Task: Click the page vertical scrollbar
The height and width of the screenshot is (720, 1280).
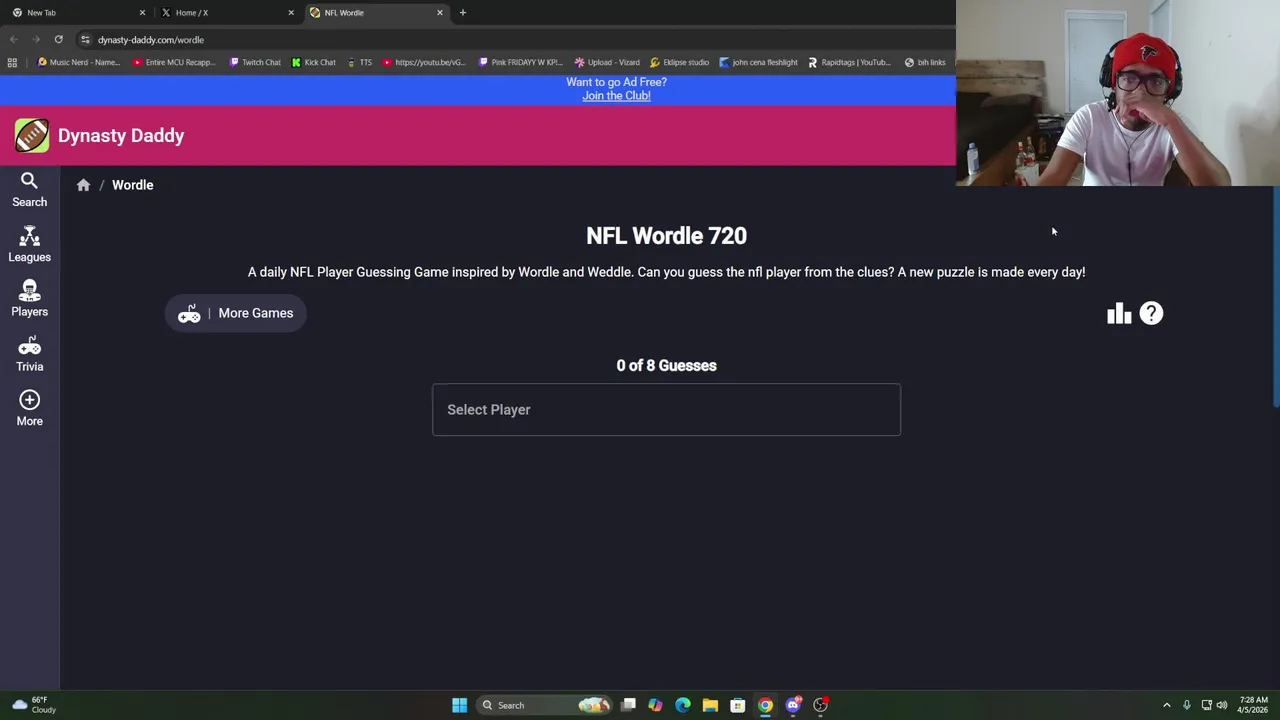Action: point(1276,296)
